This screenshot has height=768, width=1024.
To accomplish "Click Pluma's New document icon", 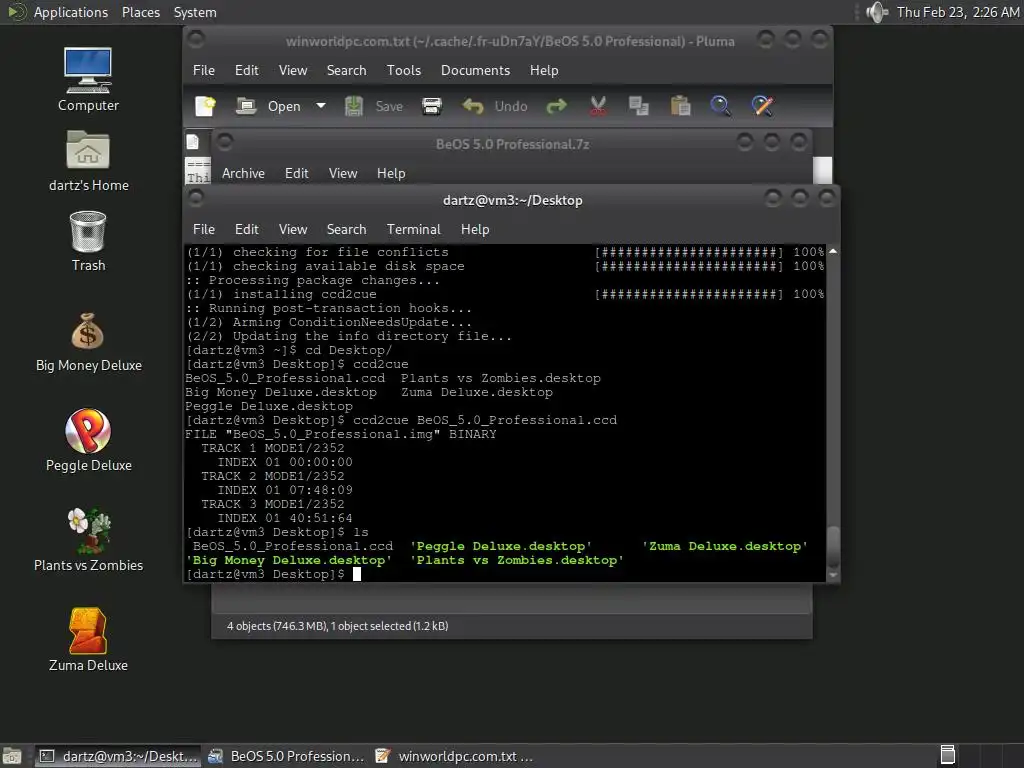I will point(205,106).
